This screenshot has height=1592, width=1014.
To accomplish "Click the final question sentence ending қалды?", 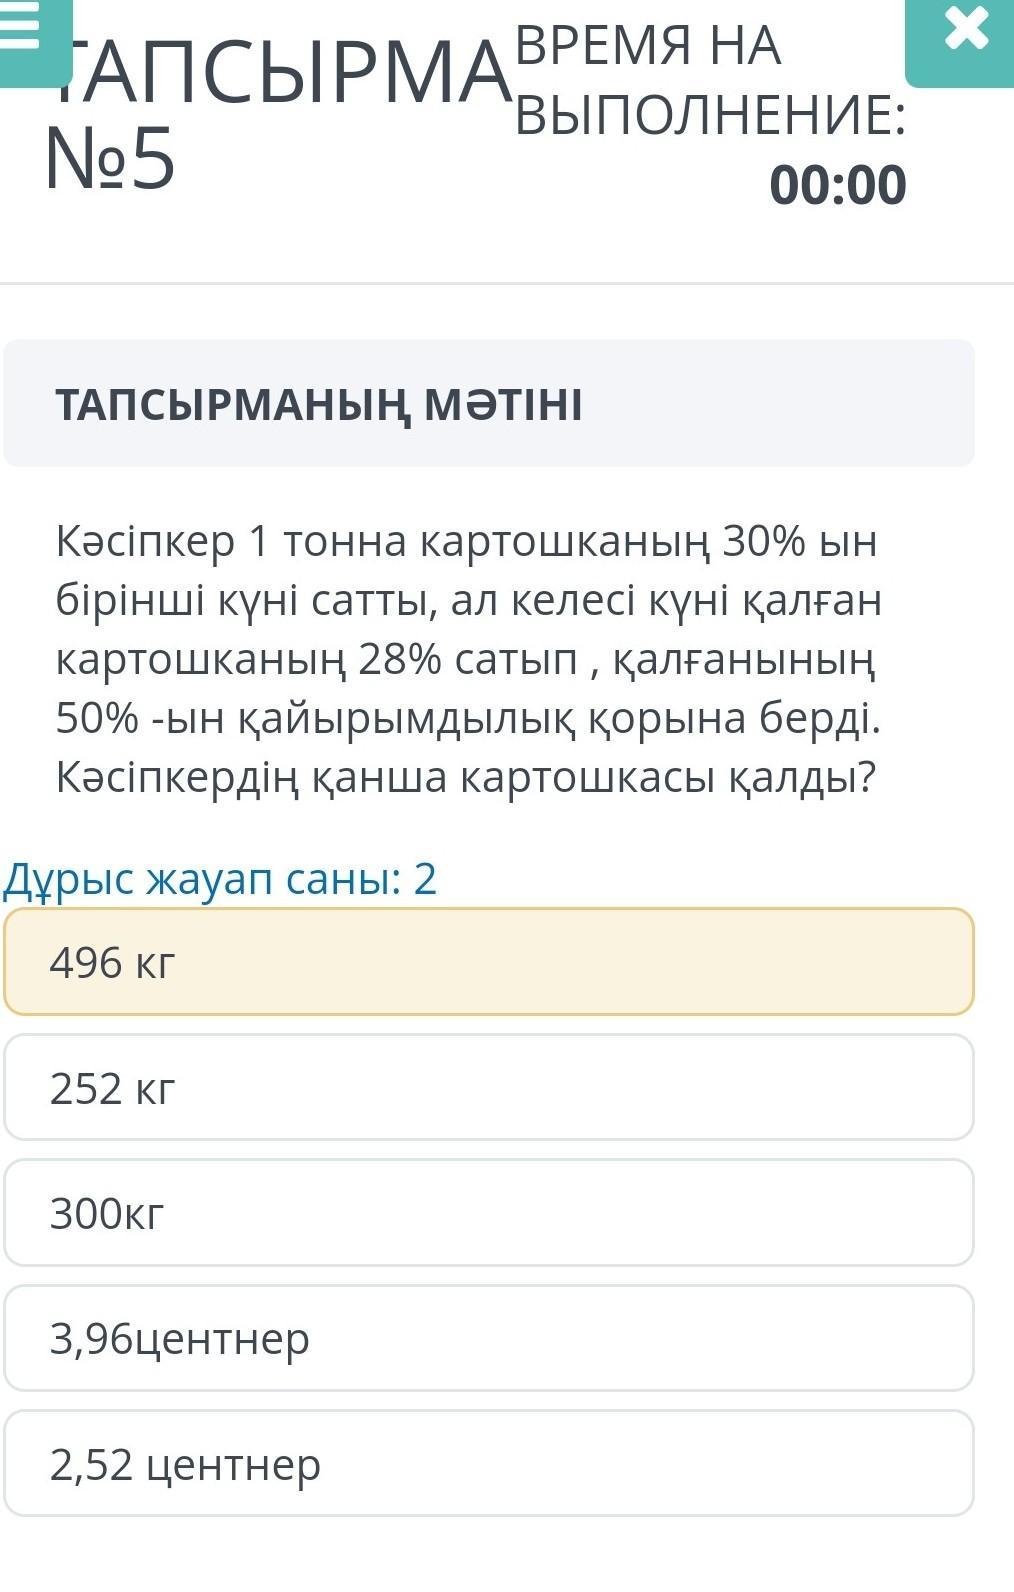I will click(x=465, y=777).
